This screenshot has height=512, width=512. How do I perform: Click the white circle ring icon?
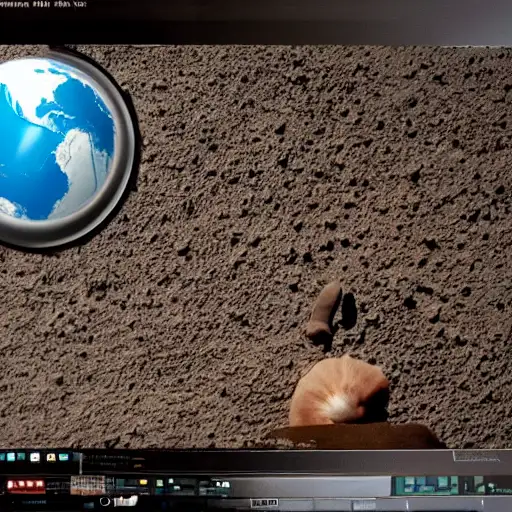tap(105, 501)
